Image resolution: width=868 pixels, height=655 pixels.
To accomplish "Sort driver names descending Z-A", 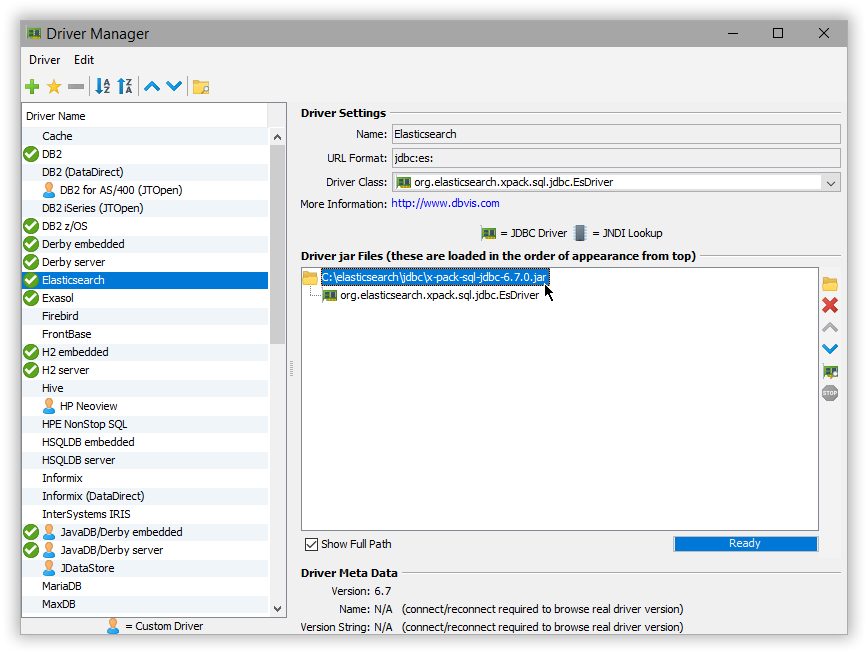I will point(125,86).
